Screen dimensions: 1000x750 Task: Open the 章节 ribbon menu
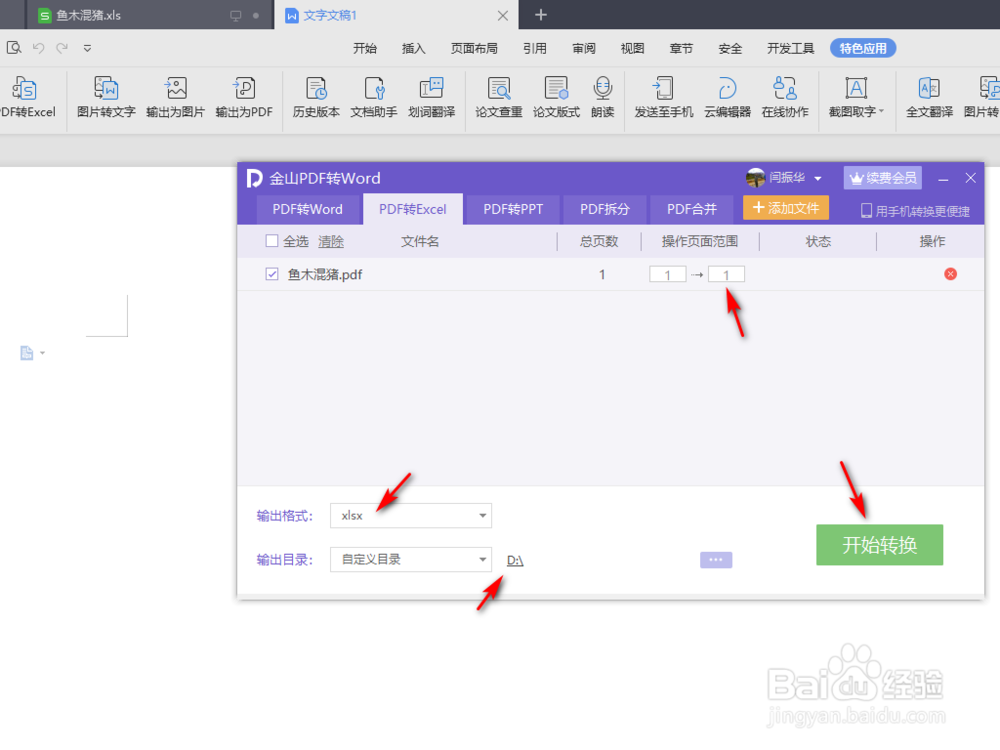click(681, 48)
